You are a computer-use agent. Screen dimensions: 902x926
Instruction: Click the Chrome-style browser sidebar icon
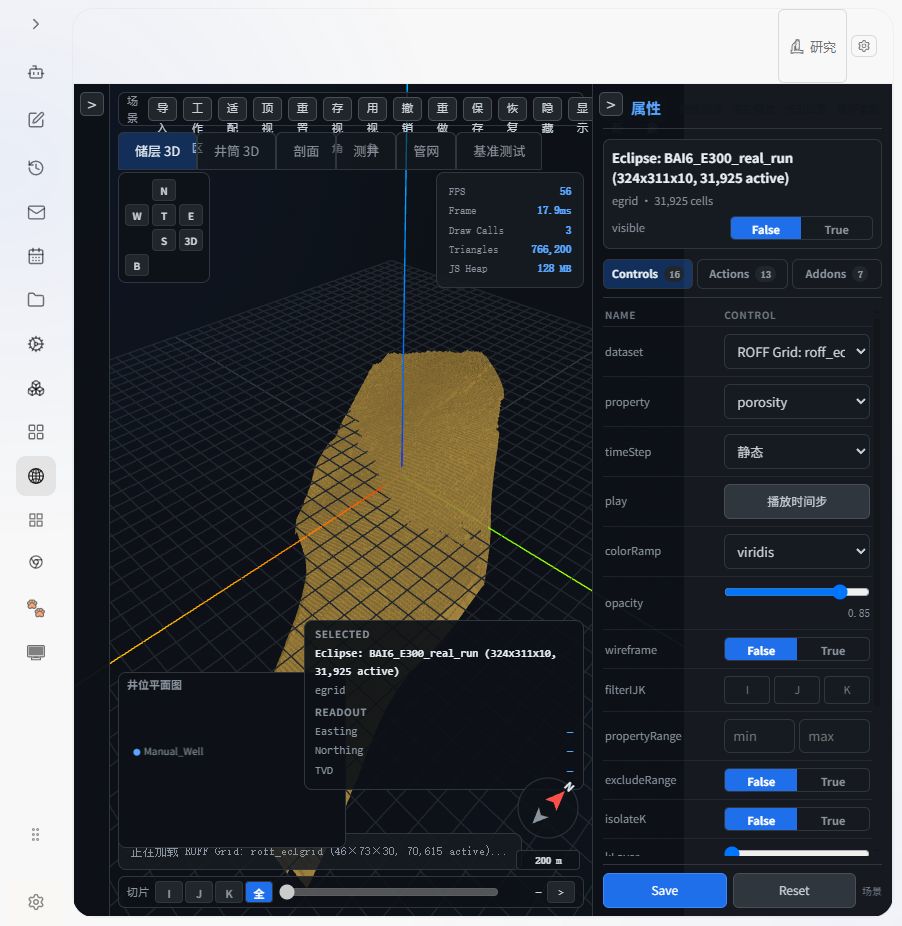(x=36, y=562)
